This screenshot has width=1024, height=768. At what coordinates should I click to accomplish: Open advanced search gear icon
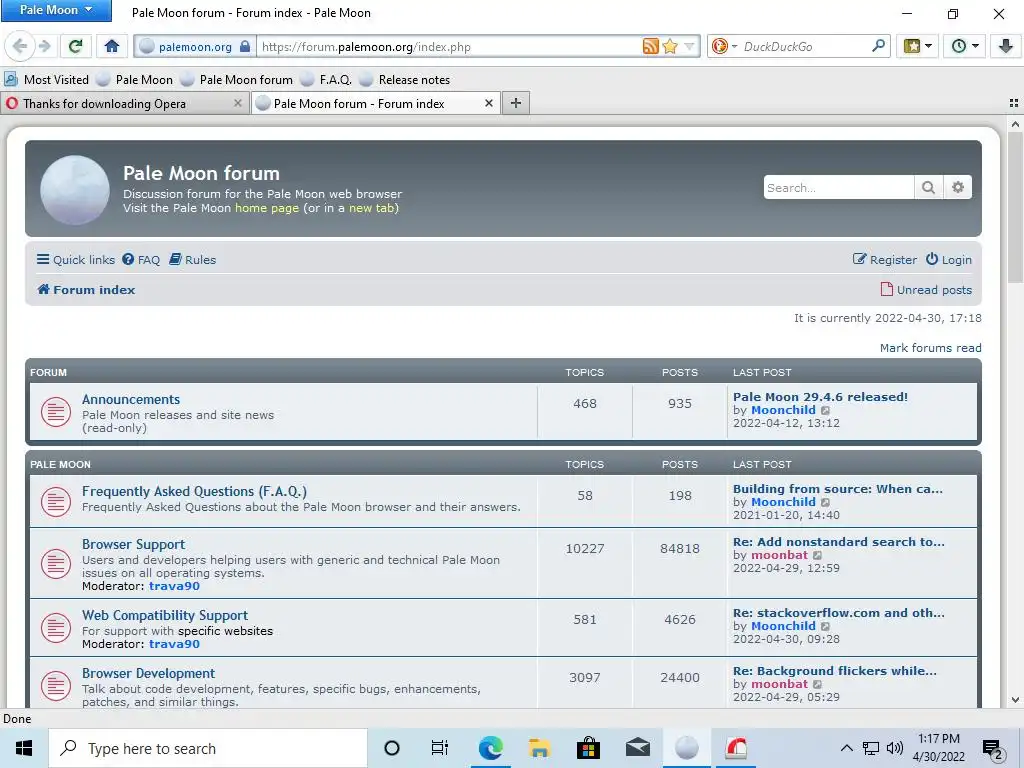pos(957,187)
